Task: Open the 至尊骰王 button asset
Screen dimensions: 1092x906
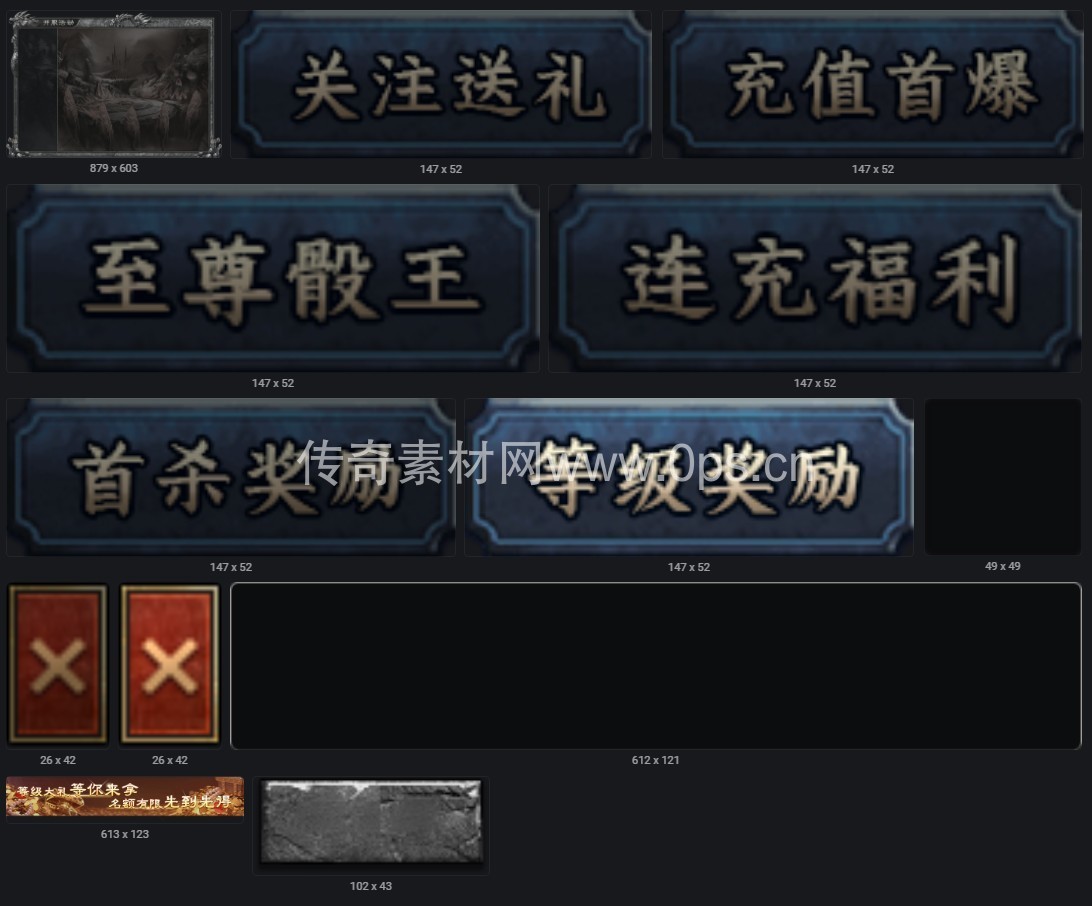Action: coord(273,278)
